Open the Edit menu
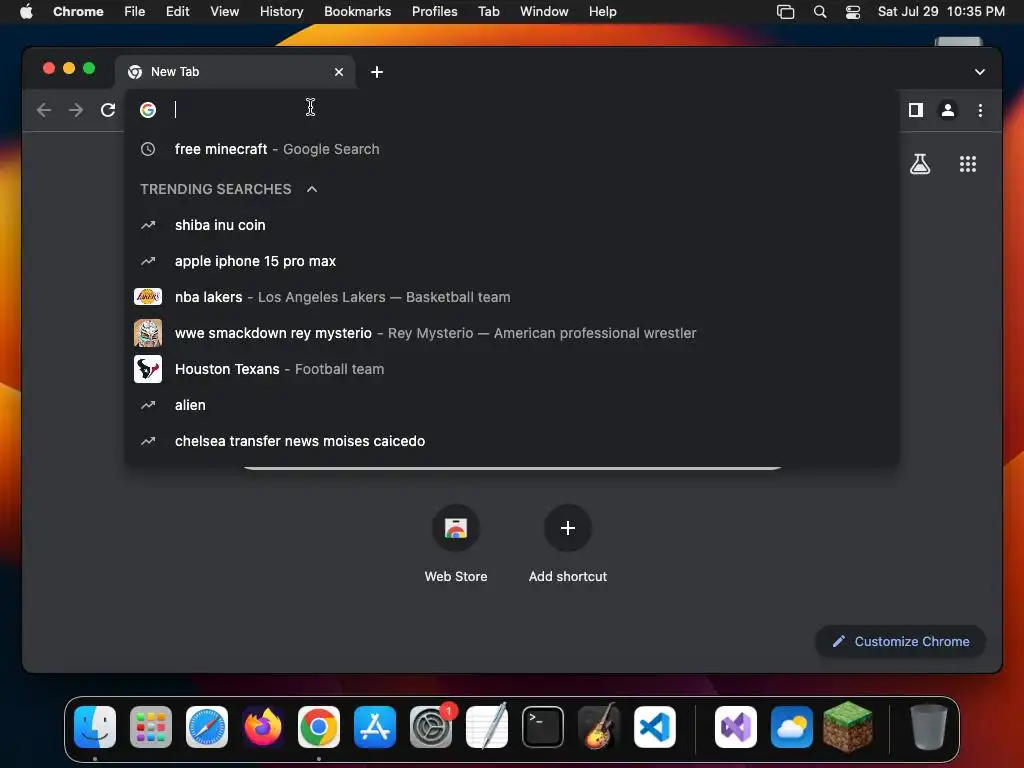Viewport: 1024px width, 768px height. click(178, 12)
